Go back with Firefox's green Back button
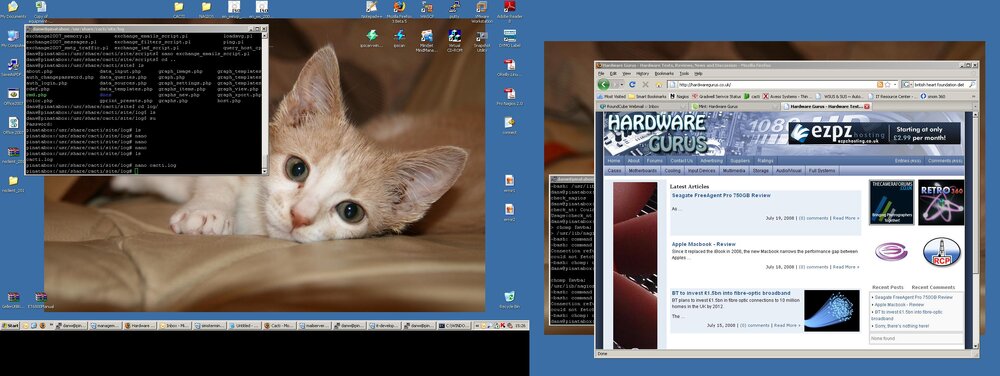 603,84
